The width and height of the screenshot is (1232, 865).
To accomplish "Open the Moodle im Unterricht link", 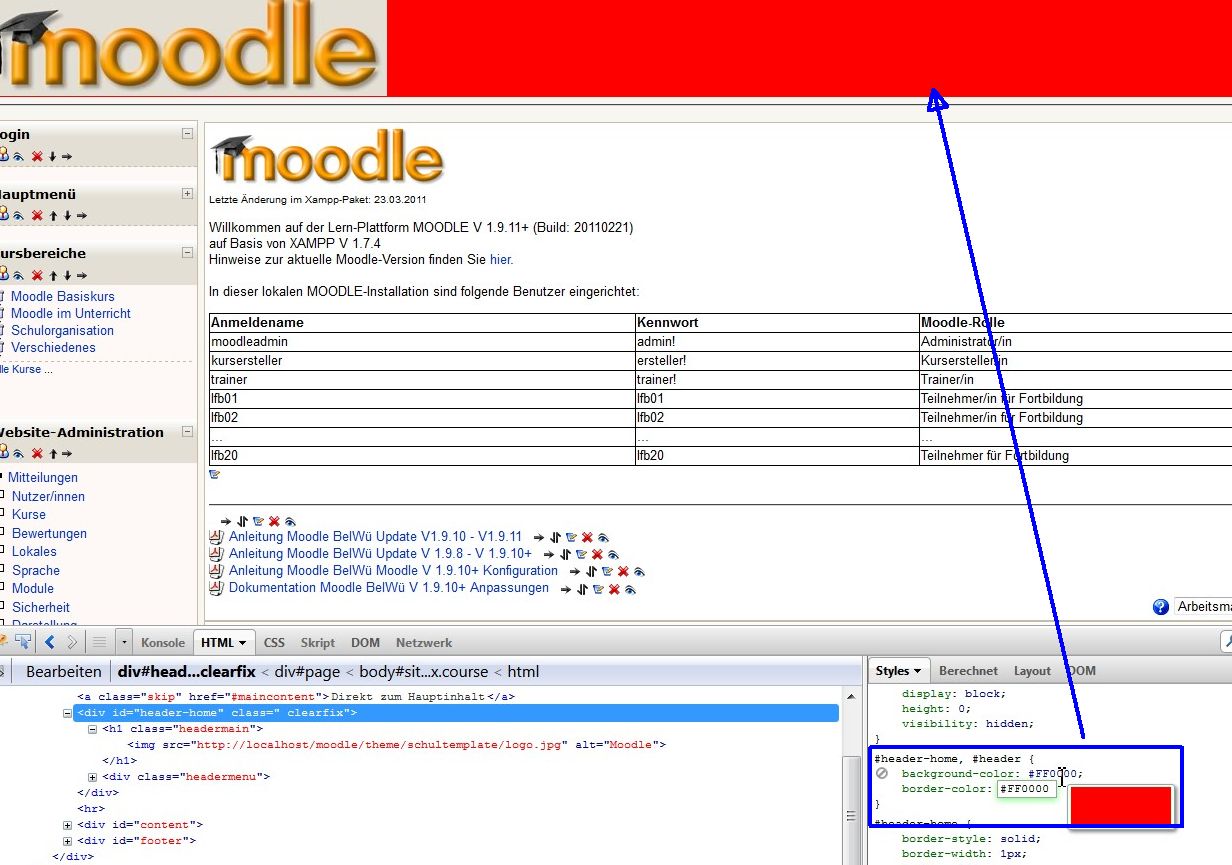I will tap(71, 313).
